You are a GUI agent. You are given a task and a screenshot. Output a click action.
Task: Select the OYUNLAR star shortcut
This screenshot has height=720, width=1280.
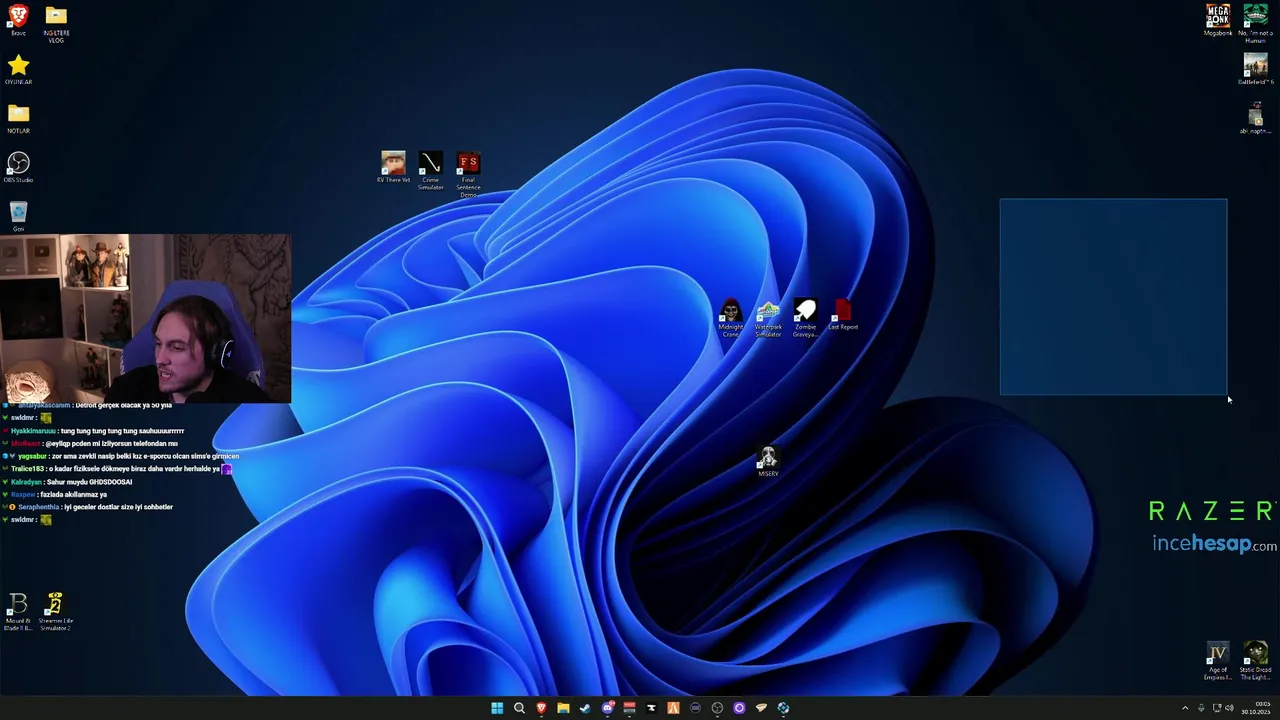tap(18, 70)
